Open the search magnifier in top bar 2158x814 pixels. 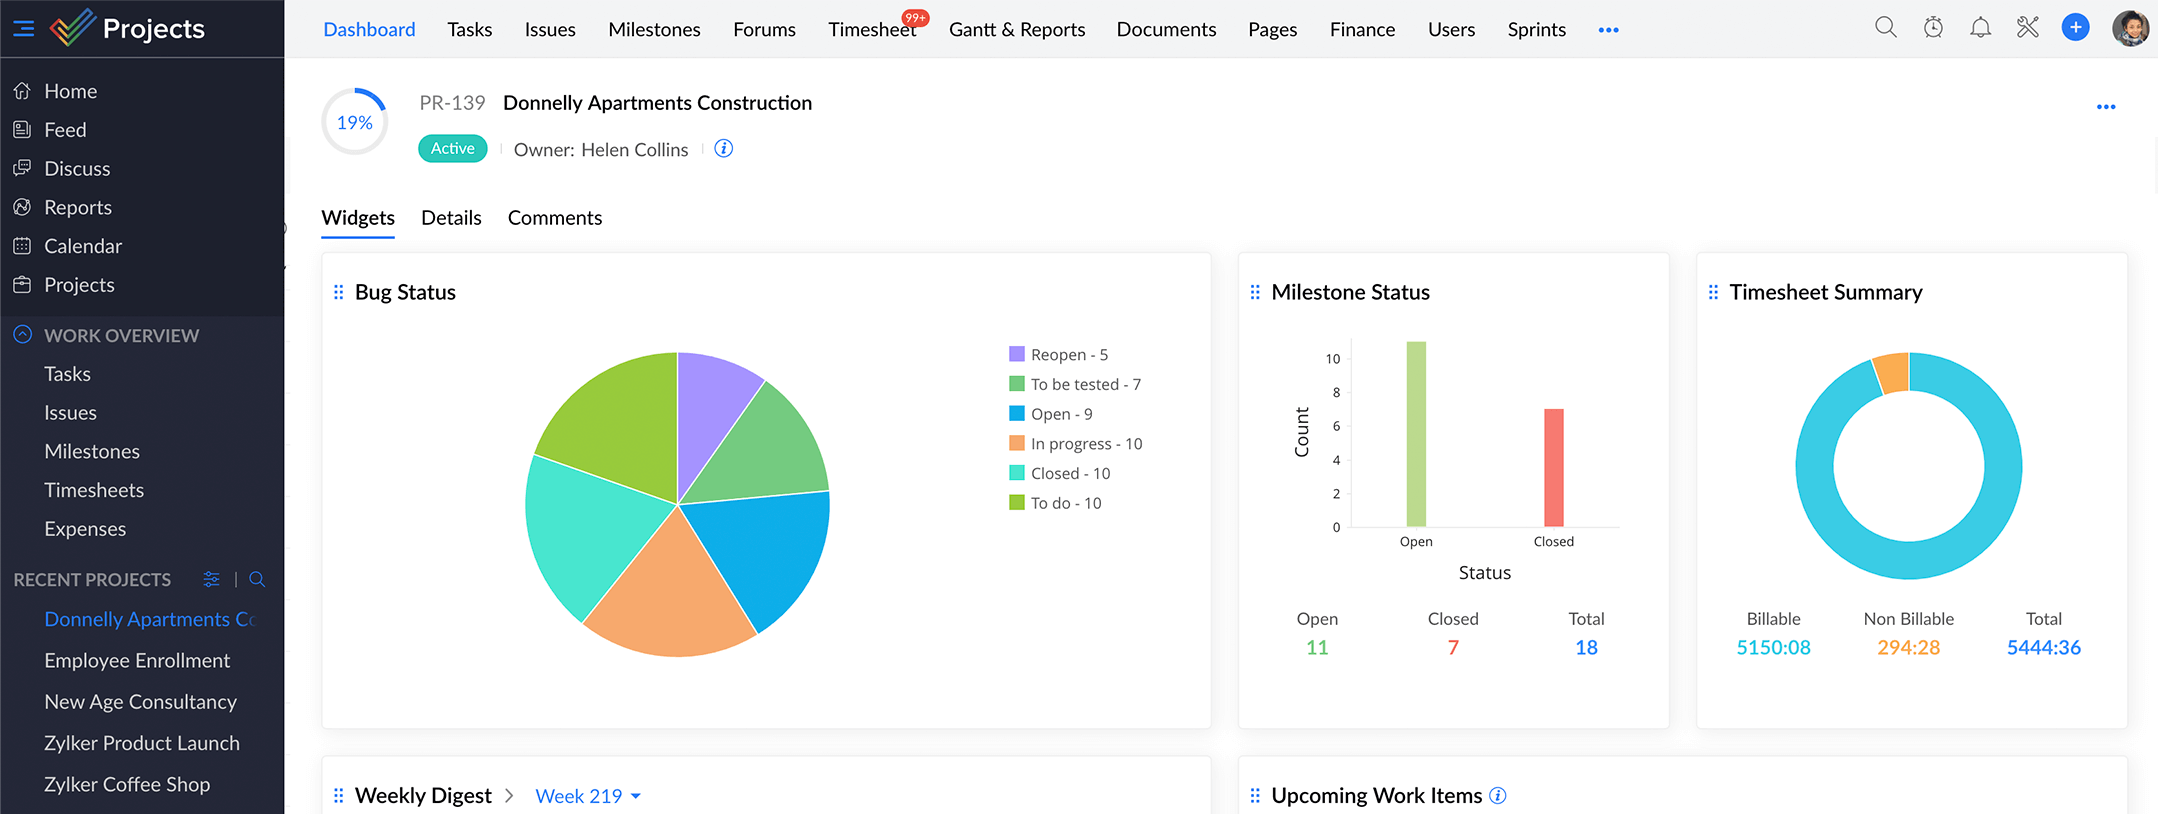click(1885, 28)
